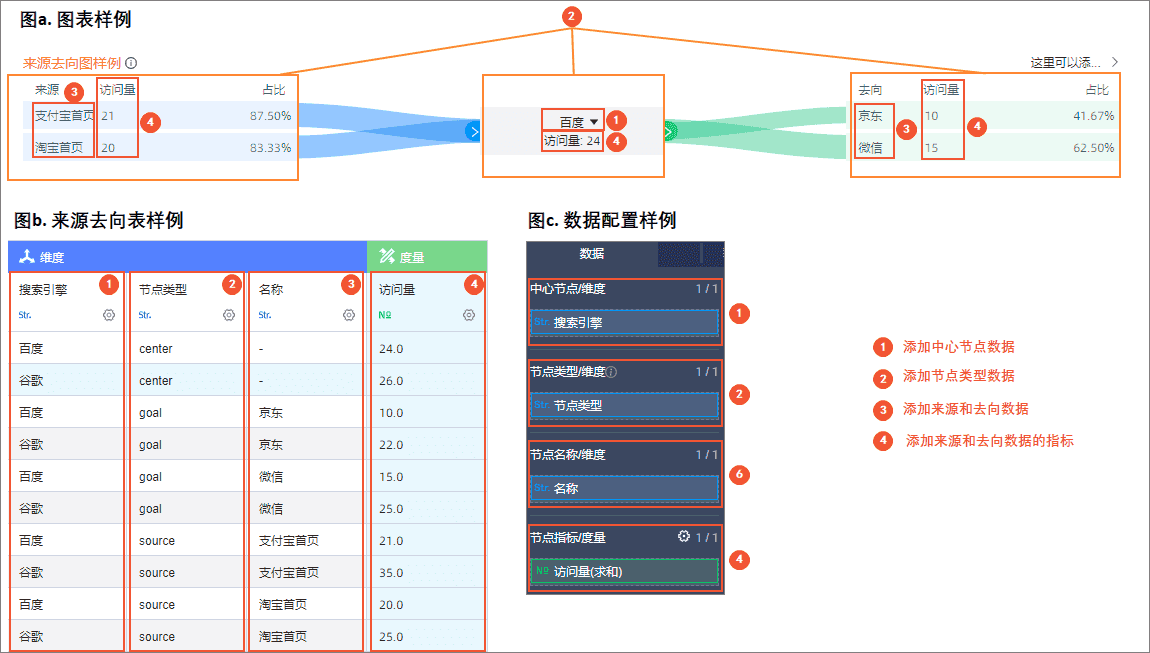Image resolution: width=1150 pixels, height=653 pixels.
Task: Click the blue arrow circle left of center node
Action: [x=474, y=131]
